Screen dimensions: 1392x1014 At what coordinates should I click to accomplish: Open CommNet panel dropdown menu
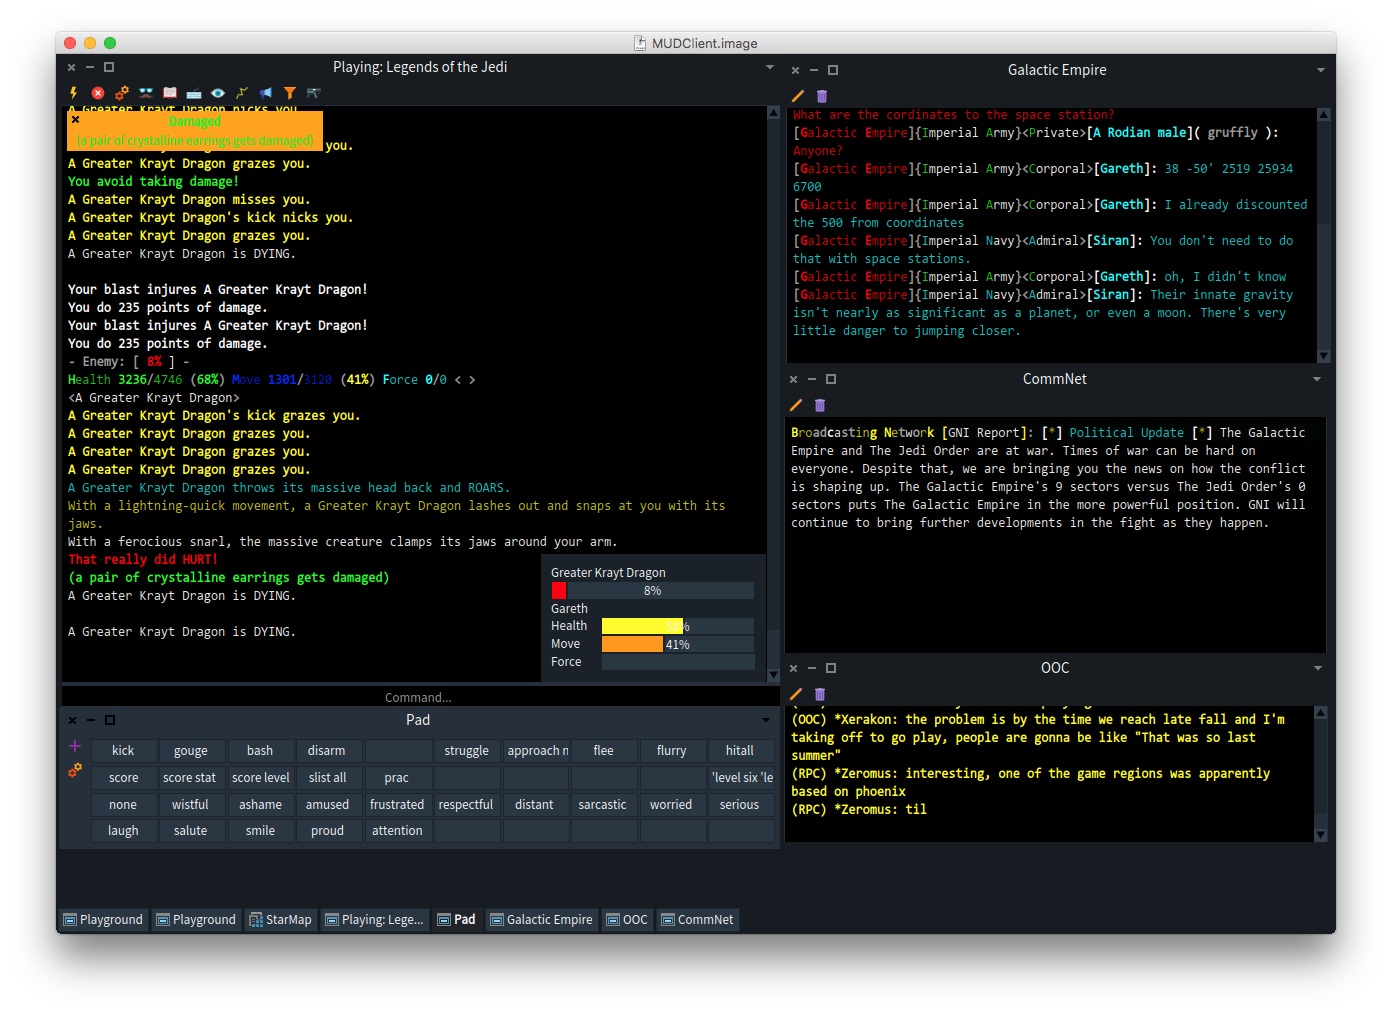coord(1317,379)
